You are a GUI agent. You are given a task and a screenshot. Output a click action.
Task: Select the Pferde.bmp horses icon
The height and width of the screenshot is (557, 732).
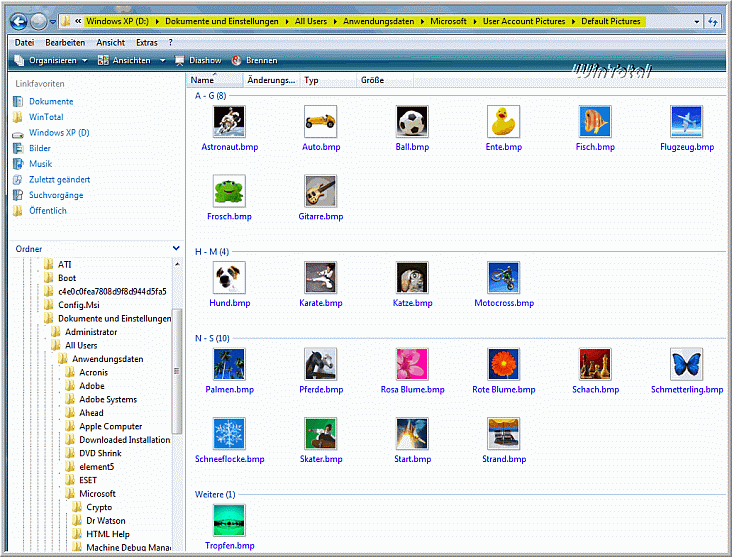click(320, 364)
